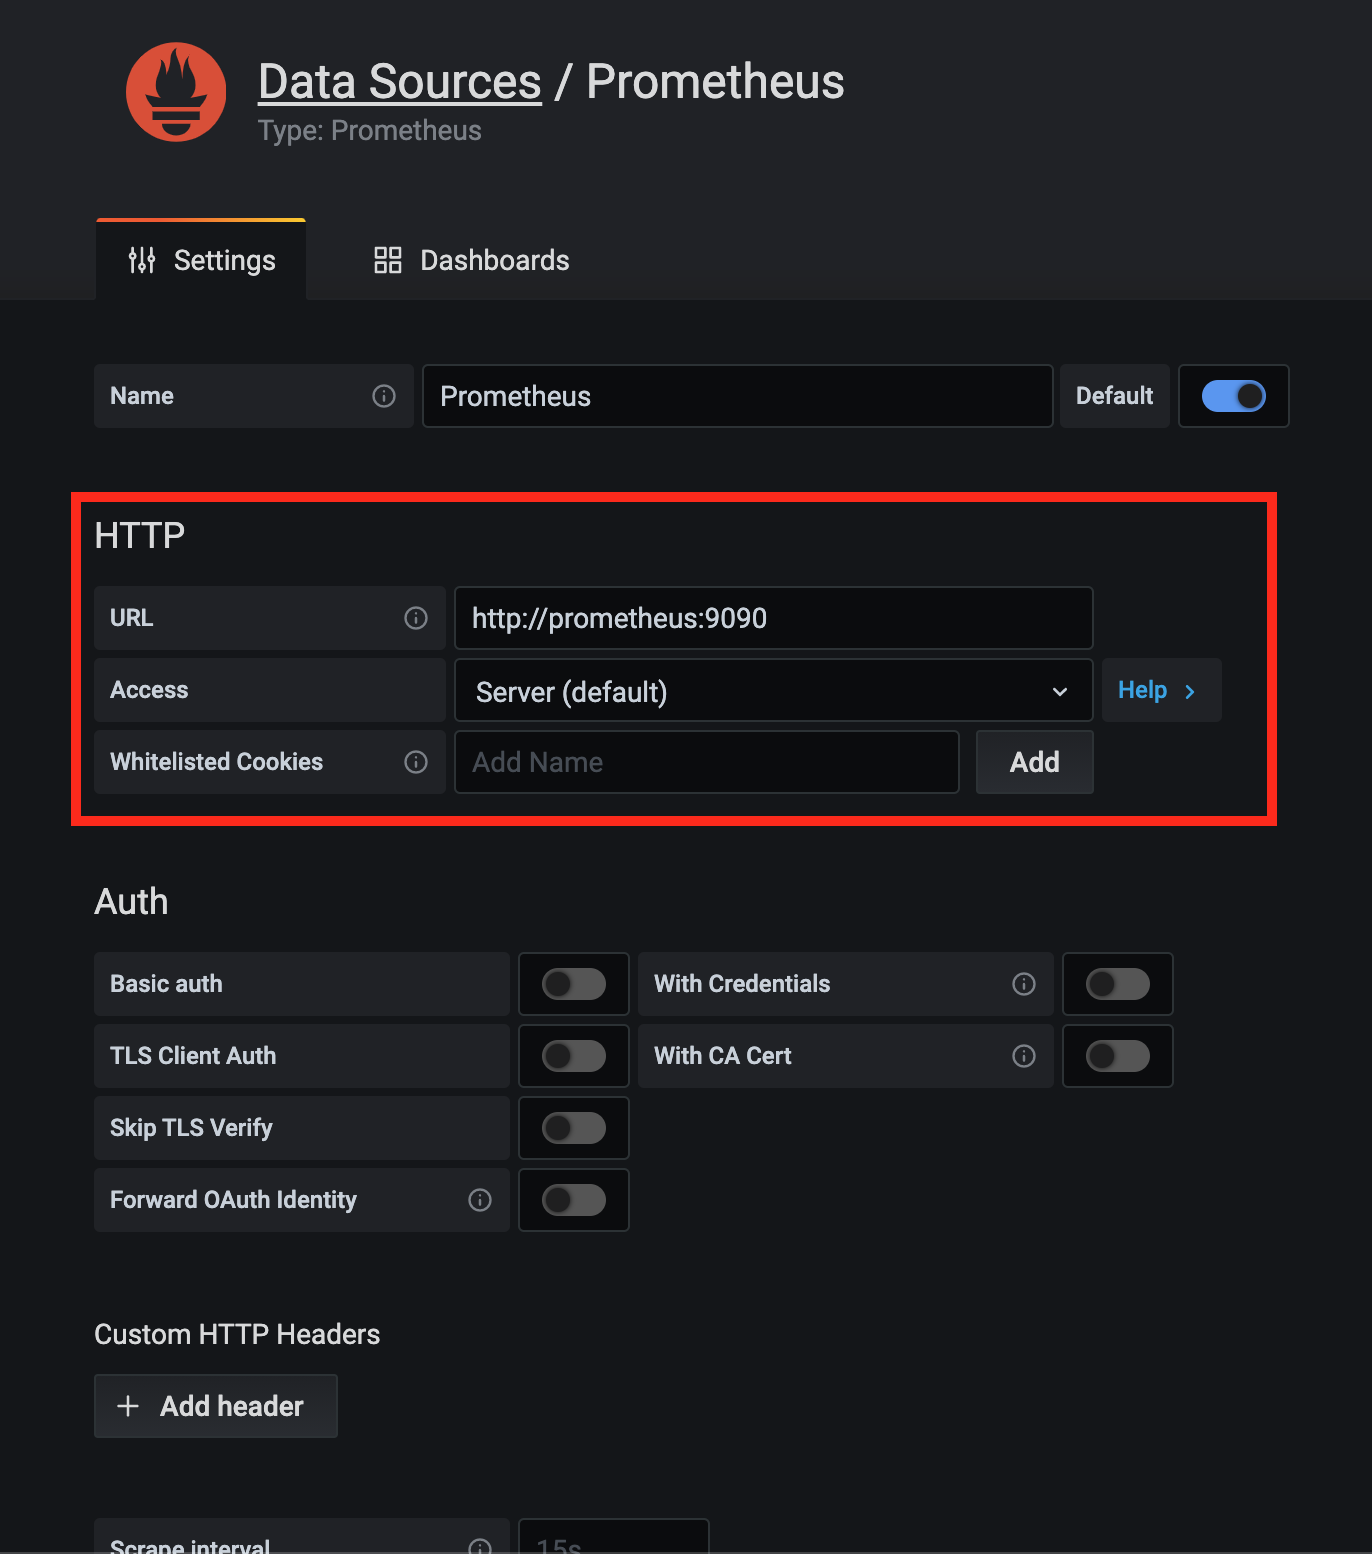
Task: Click the With CA Cert info icon
Action: (x=1024, y=1056)
